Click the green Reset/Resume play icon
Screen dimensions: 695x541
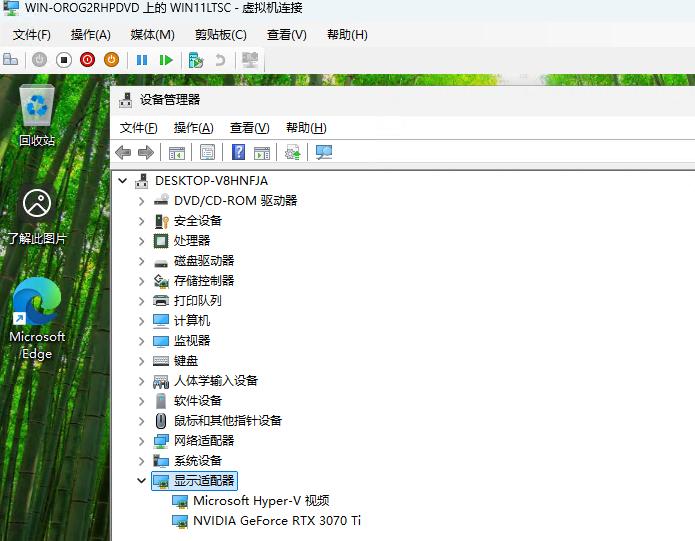point(166,60)
